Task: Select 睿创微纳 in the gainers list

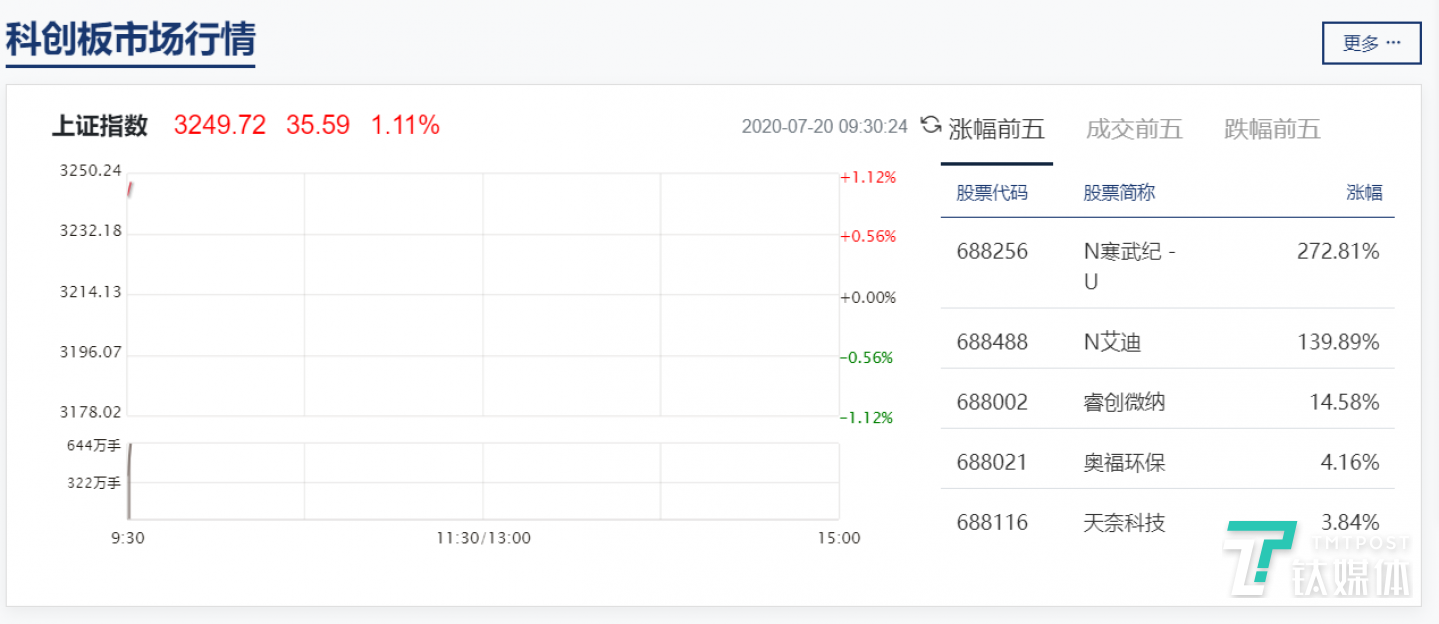Action: 1124,402
